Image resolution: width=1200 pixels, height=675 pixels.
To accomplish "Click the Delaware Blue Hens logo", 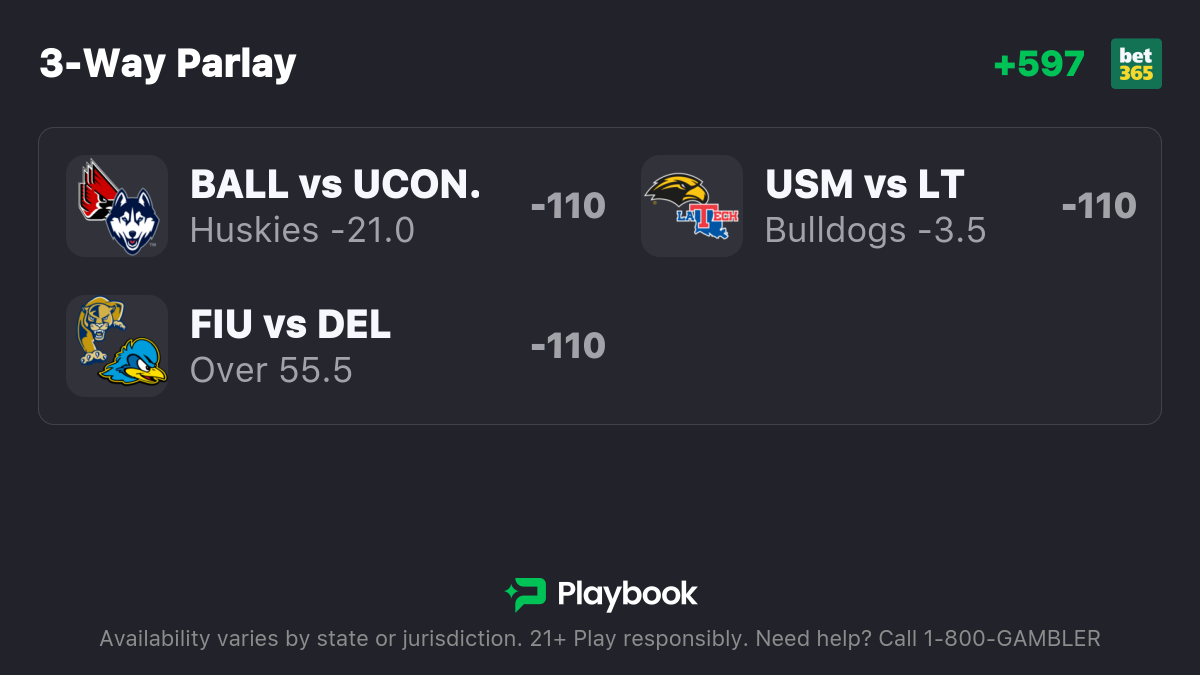I will point(132,362).
